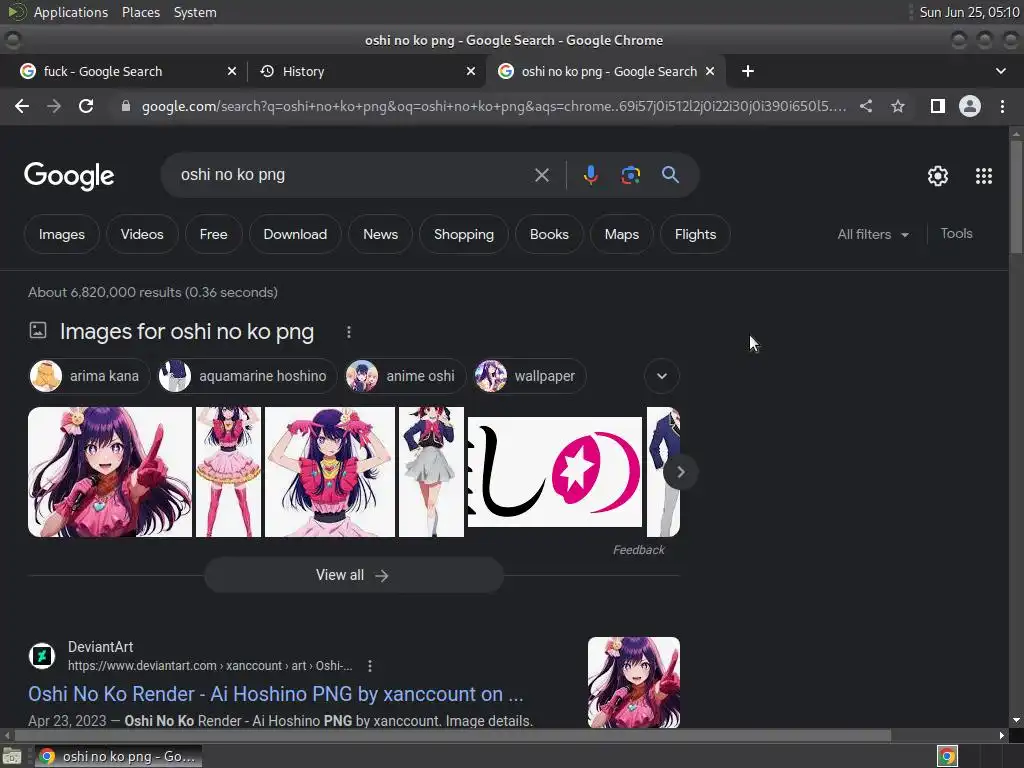Open Oshi No Ko Render DeviantArt link
The width and height of the screenshot is (1024, 768).
(x=276, y=694)
